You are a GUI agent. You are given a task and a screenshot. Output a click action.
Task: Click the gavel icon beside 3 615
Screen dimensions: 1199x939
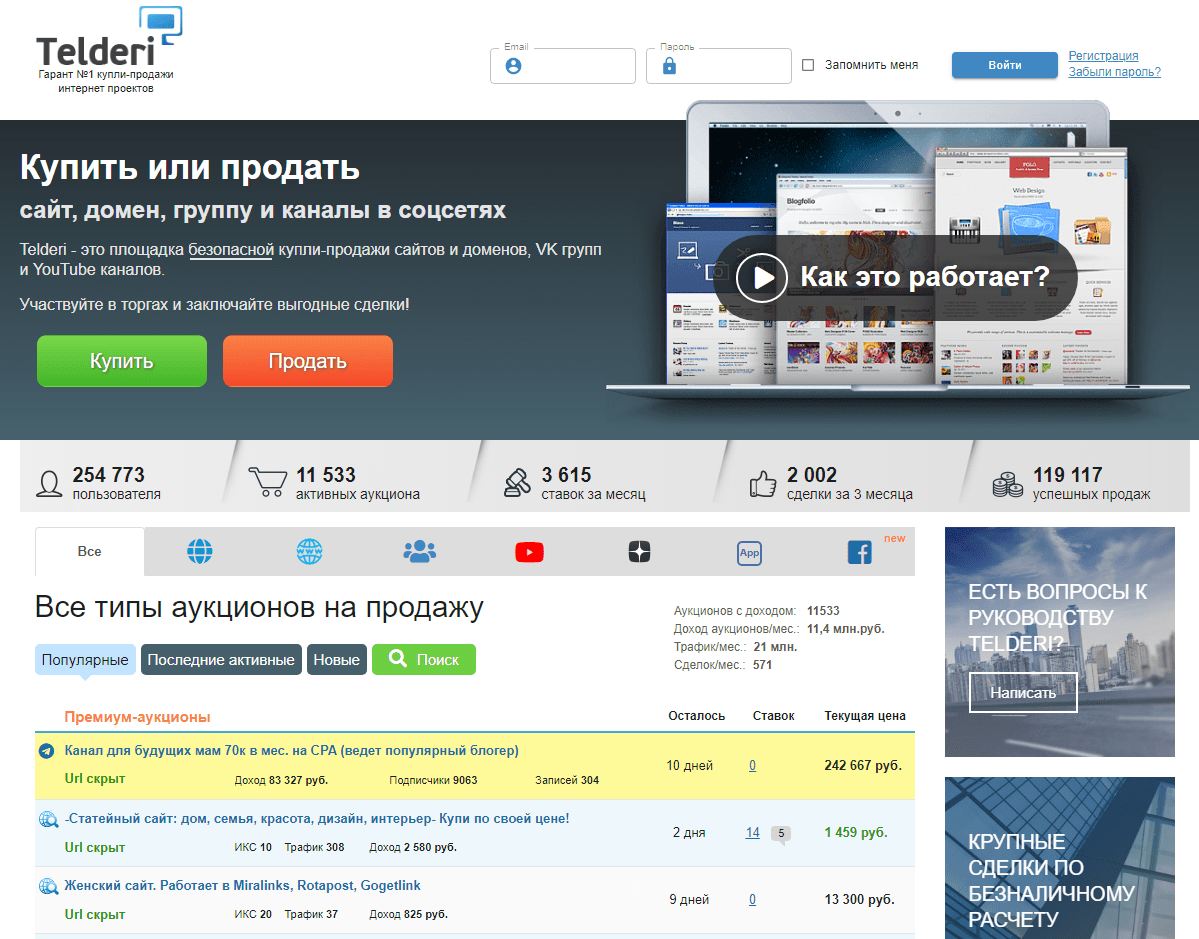[x=517, y=482]
